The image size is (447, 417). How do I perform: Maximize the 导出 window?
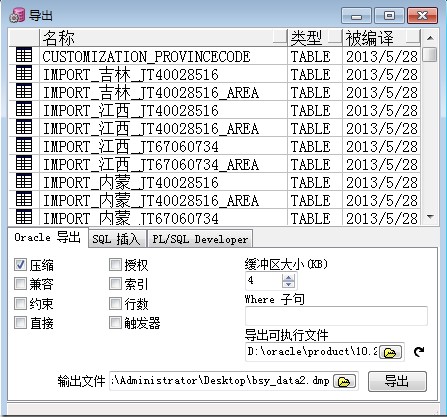click(389, 16)
